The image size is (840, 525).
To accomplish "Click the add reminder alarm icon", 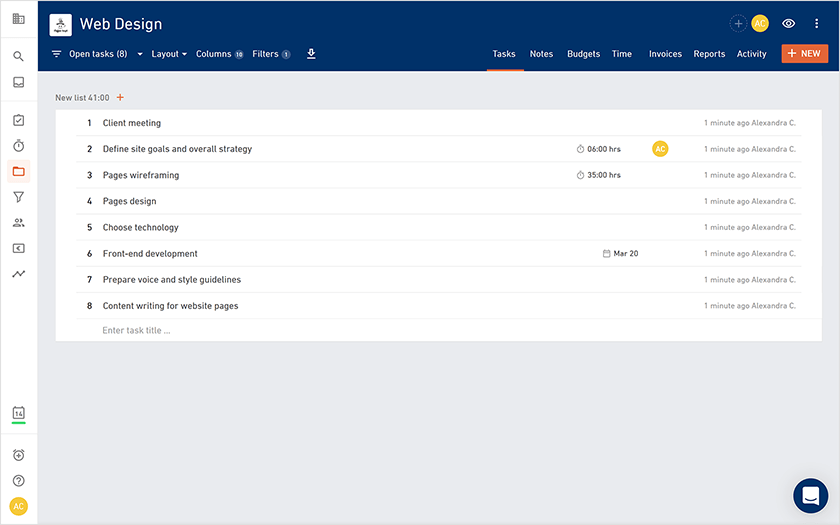I will click(18, 455).
